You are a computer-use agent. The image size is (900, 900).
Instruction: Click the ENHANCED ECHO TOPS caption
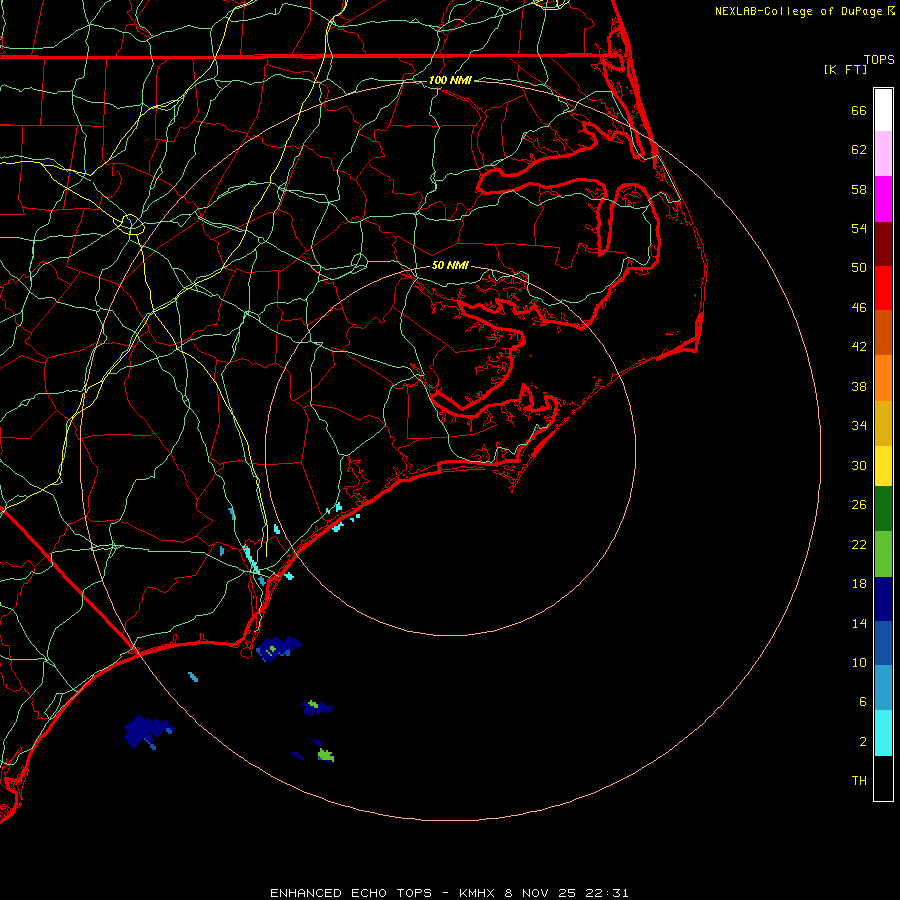point(351,893)
